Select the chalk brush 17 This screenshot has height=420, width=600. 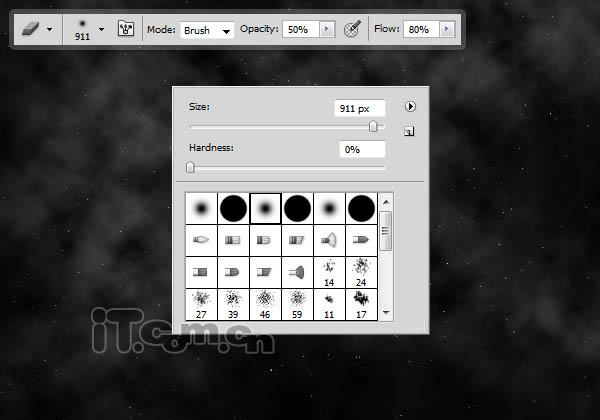(361, 304)
